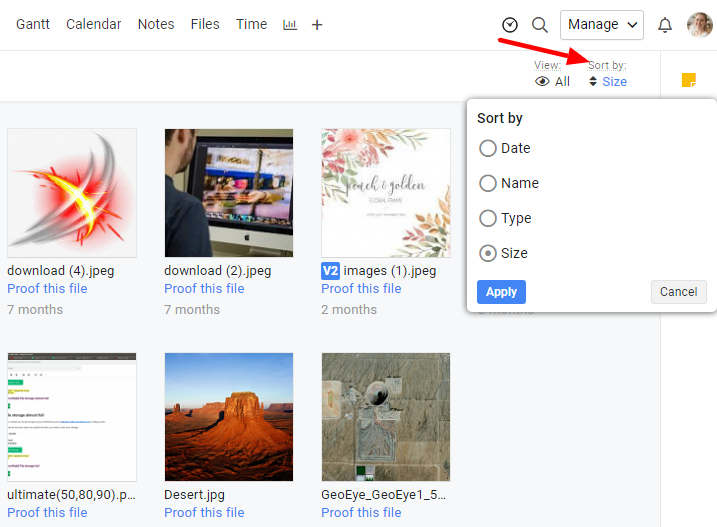This screenshot has height=527, width=717.
Task: Open the user profile avatar
Action: (700, 25)
